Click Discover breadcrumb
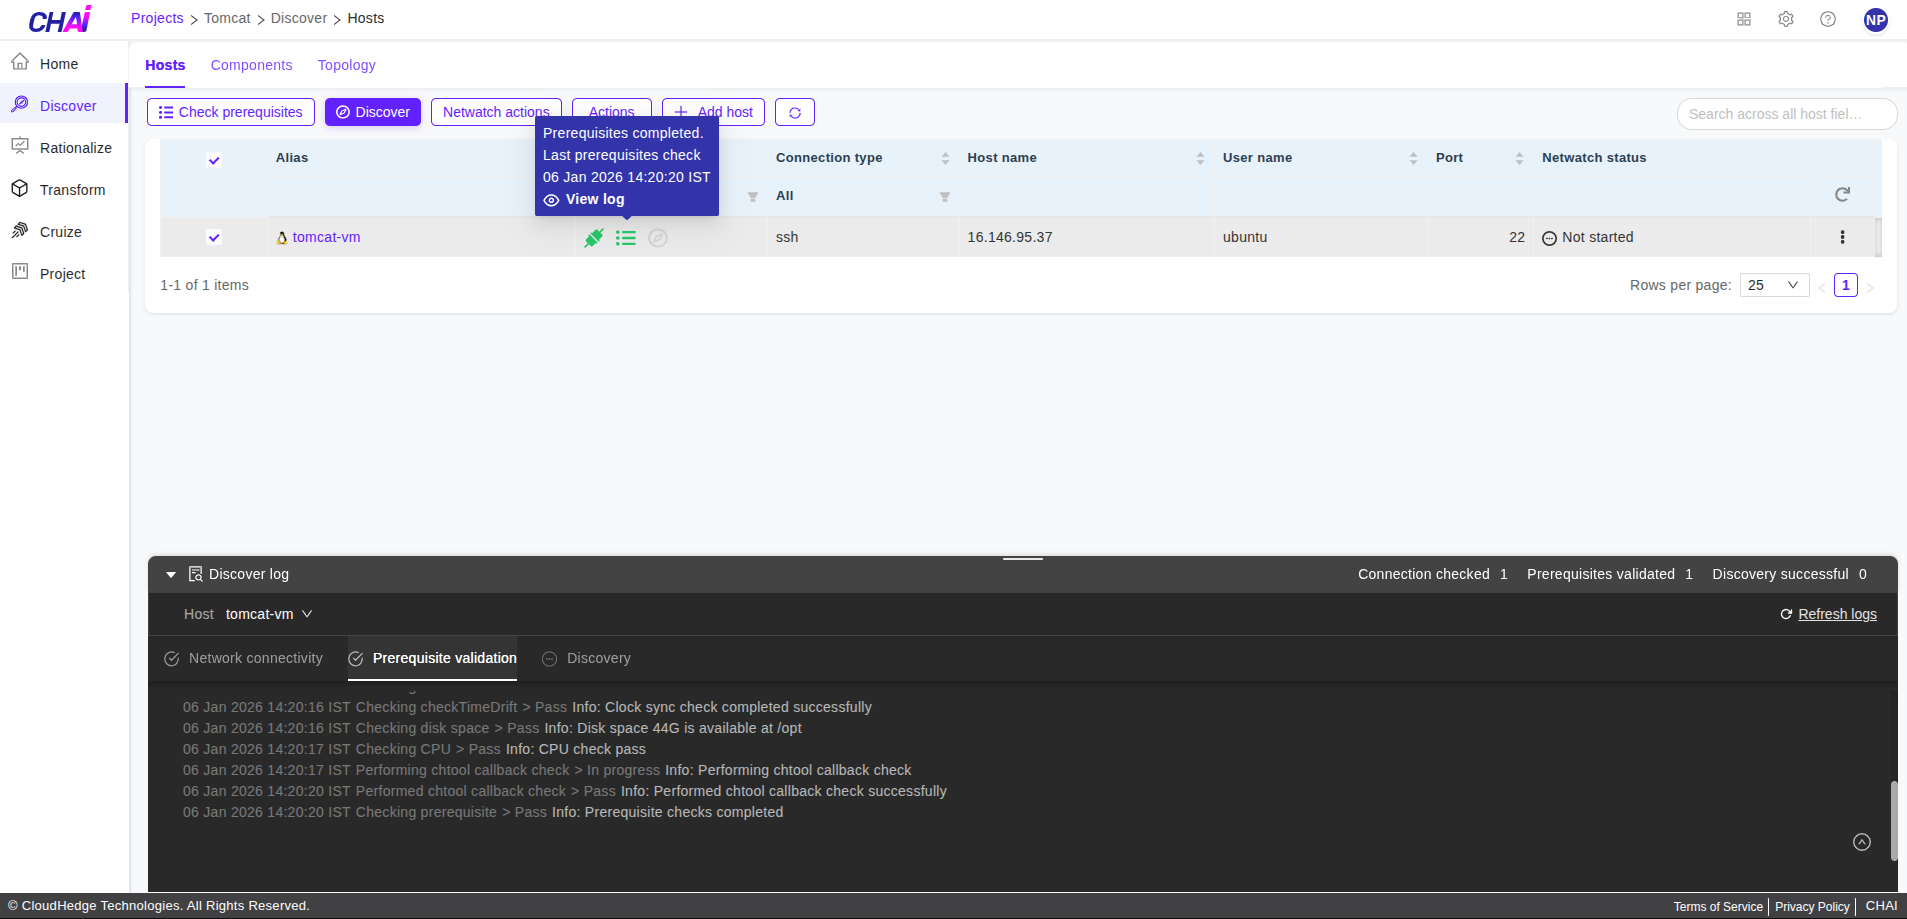This screenshot has width=1907, height=919. (299, 18)
